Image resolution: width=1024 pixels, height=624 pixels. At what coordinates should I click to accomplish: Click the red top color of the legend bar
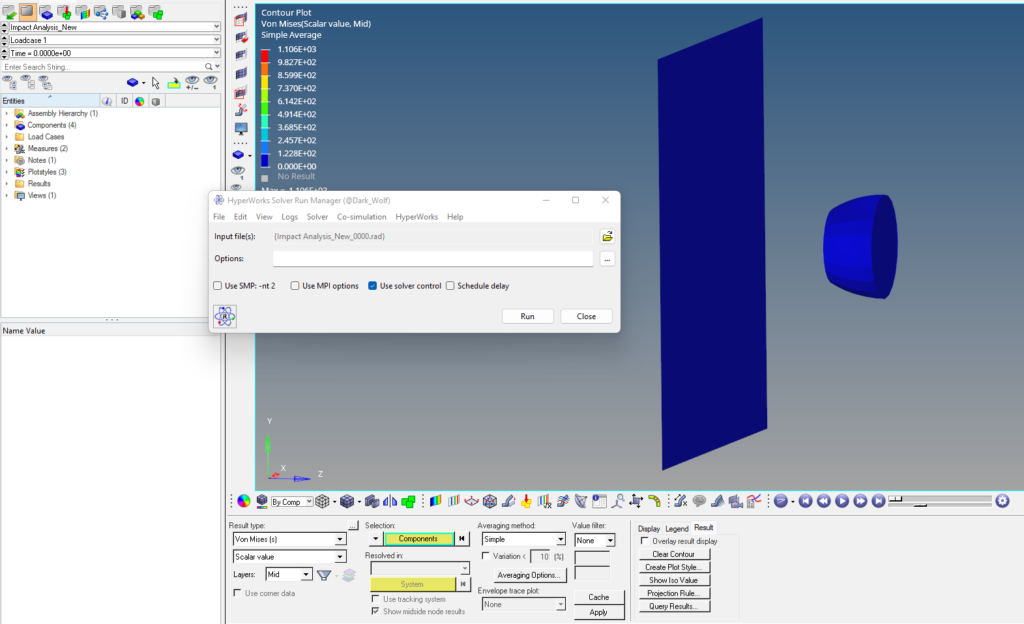(x=264, y=55)
